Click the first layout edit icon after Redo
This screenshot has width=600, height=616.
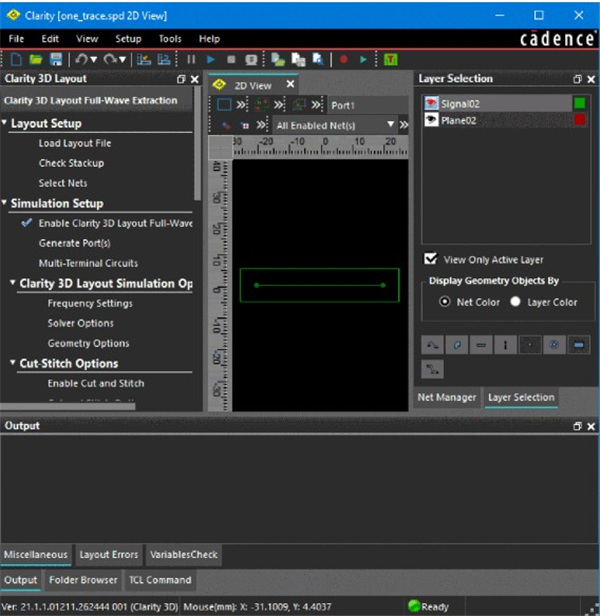tap(144, 60)
